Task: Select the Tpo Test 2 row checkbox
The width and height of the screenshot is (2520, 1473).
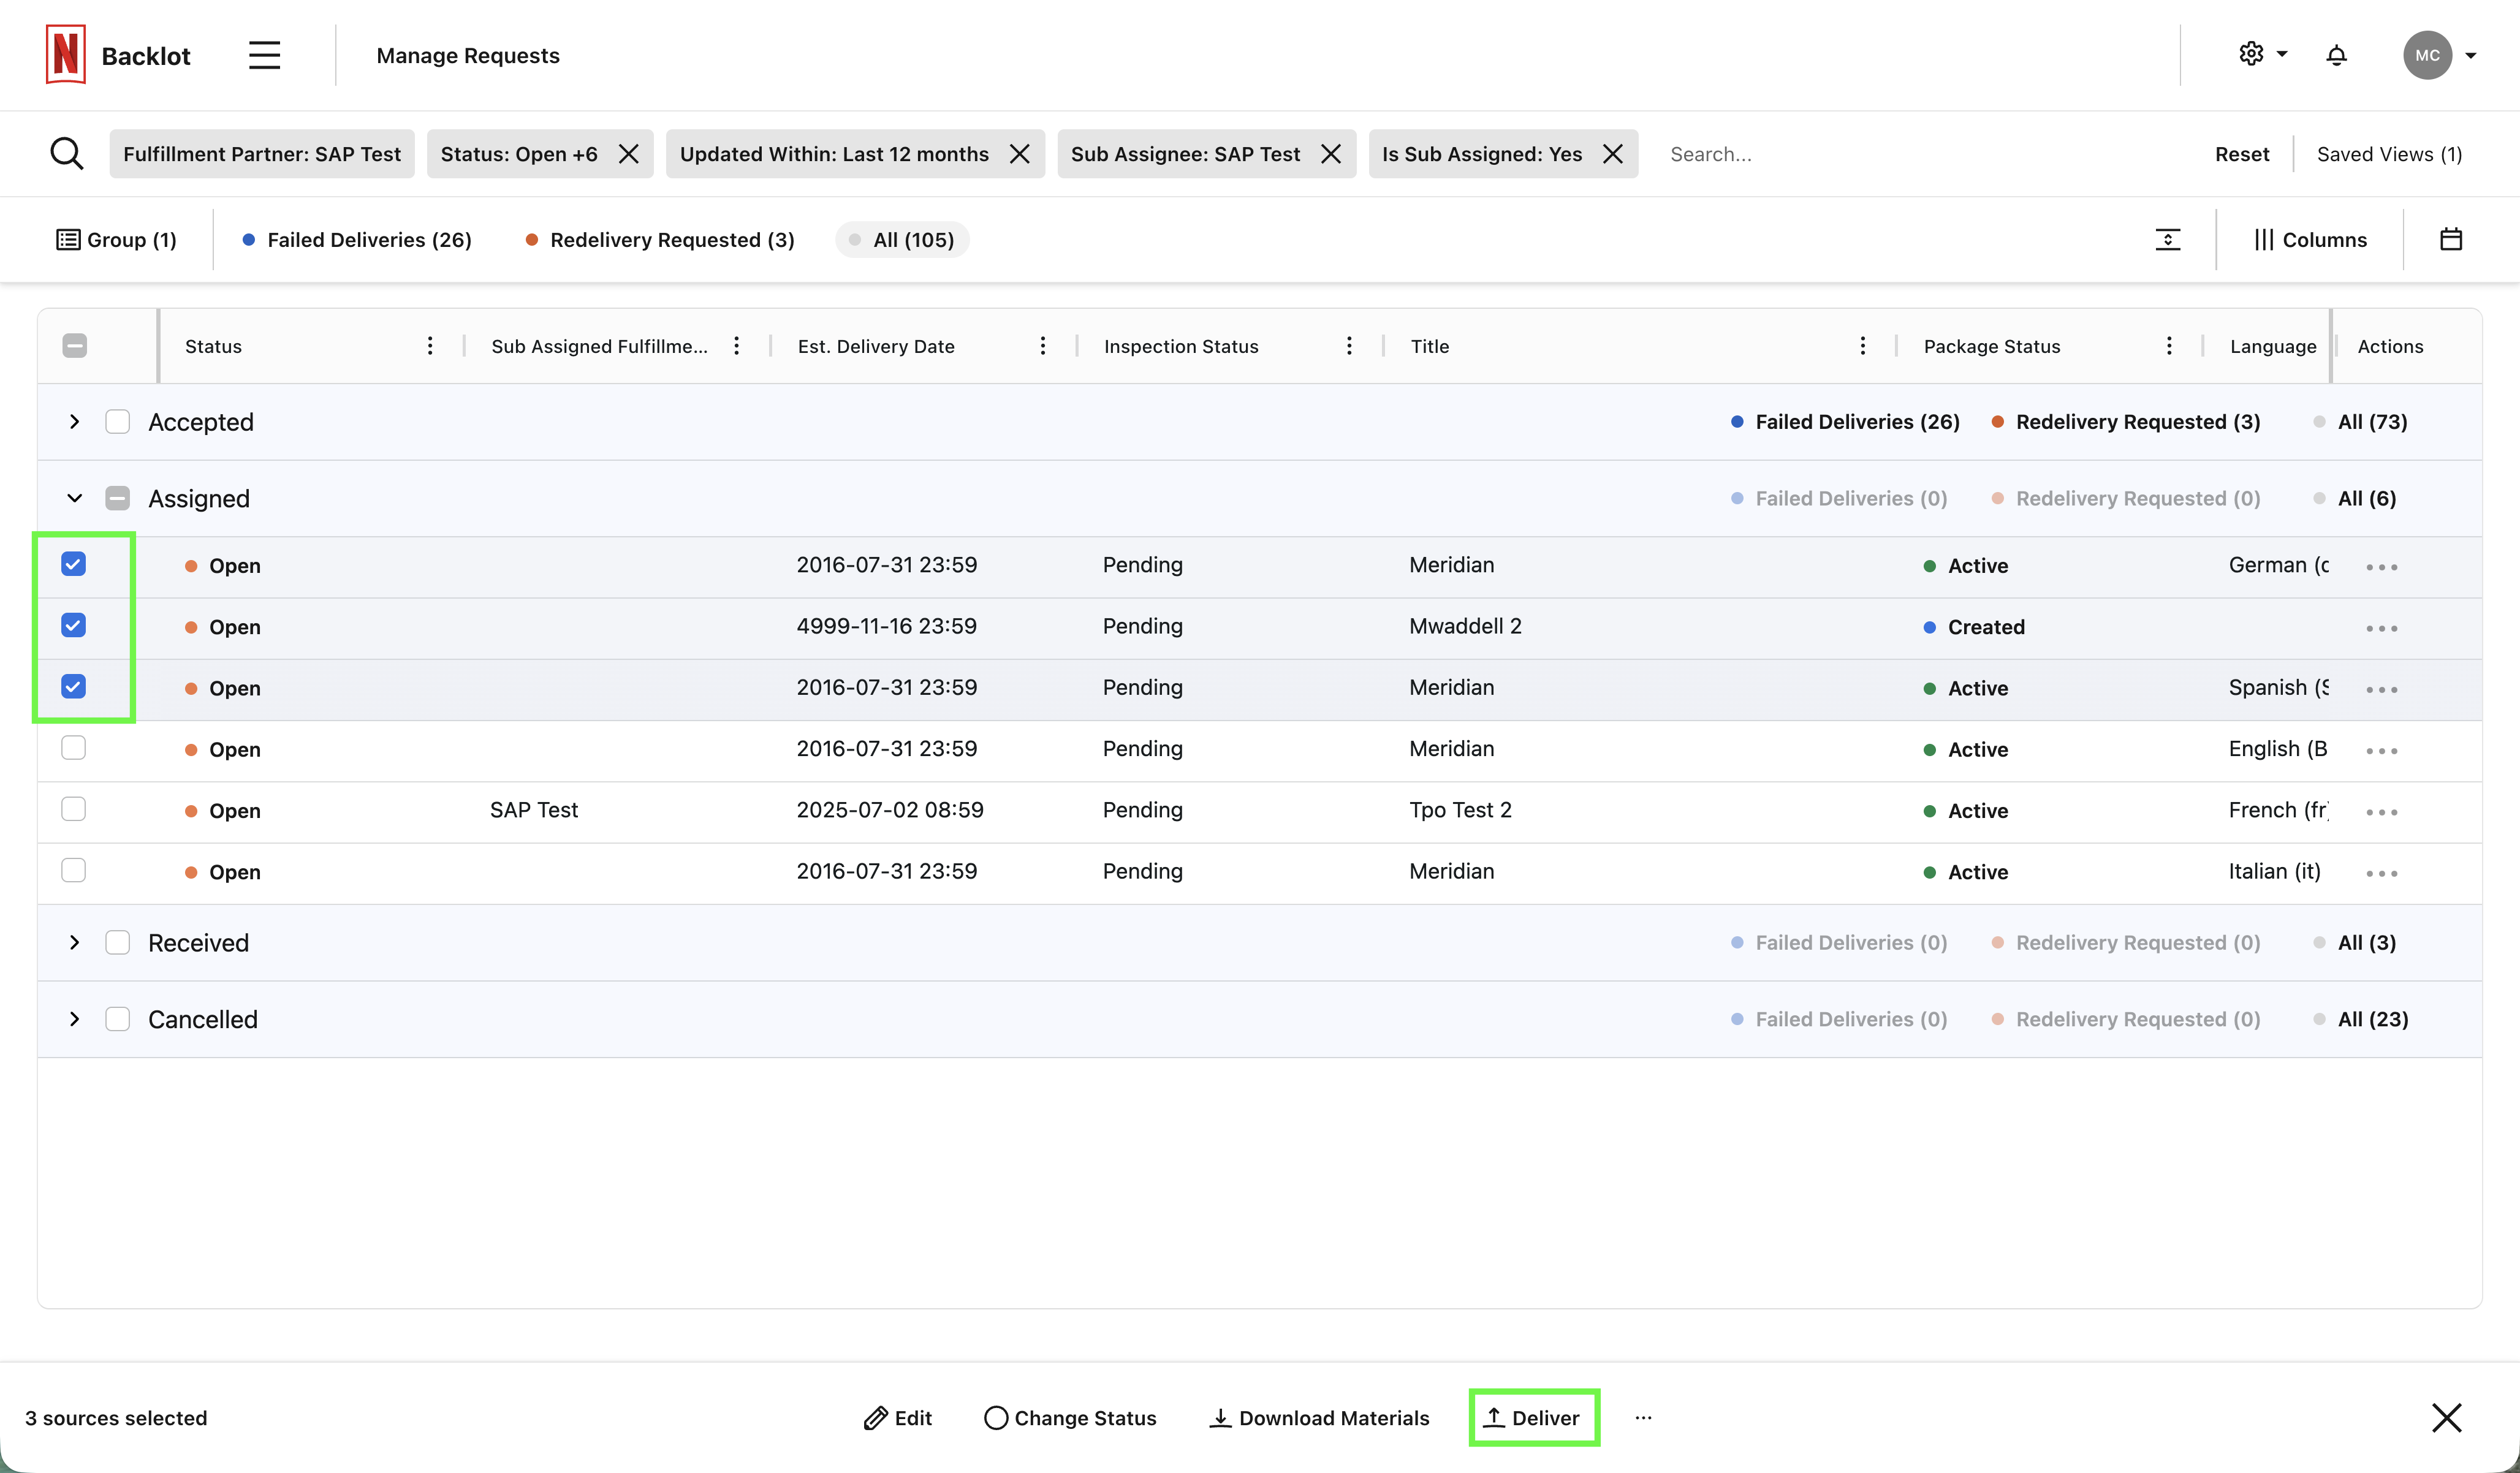Action: pos(73,809)
